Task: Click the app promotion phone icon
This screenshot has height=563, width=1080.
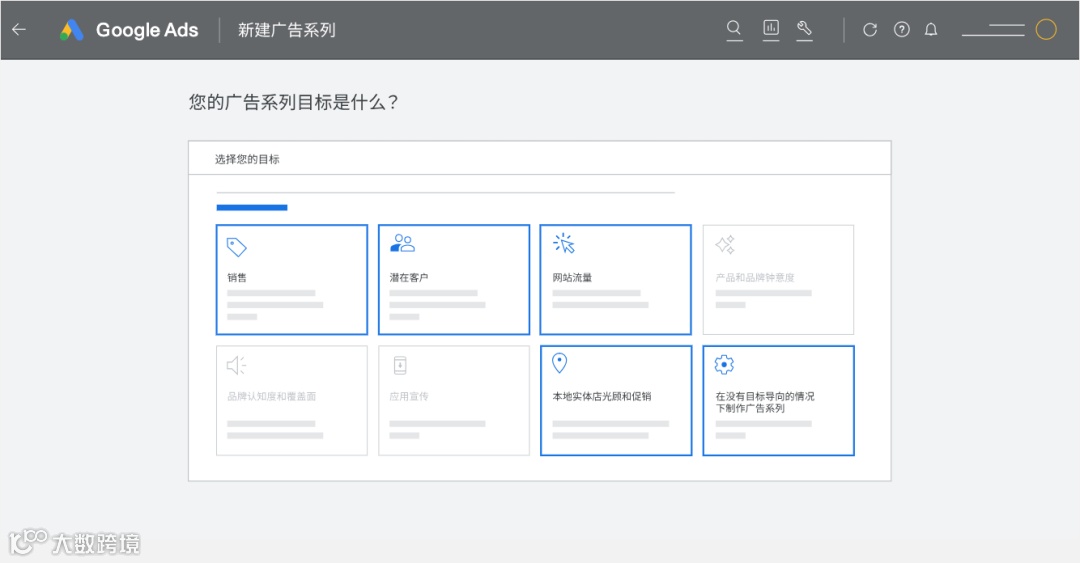Action: tap(400, 365)
